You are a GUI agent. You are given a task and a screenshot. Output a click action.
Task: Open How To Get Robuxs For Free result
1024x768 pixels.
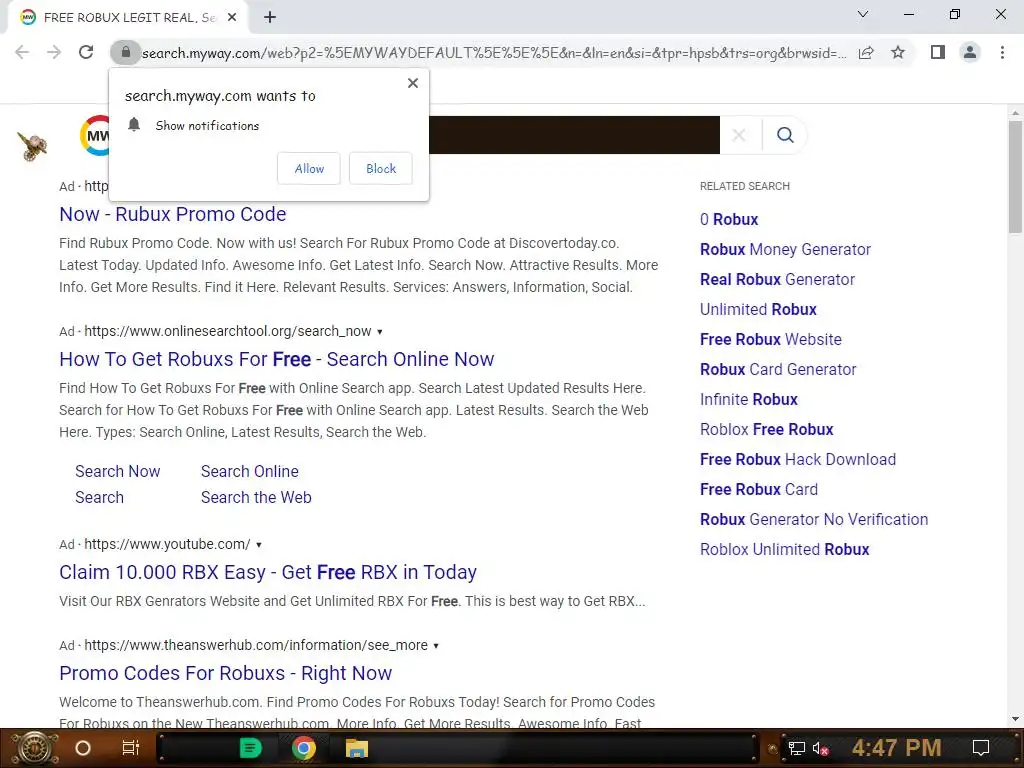pyautogui.click(x=276, y=359)
